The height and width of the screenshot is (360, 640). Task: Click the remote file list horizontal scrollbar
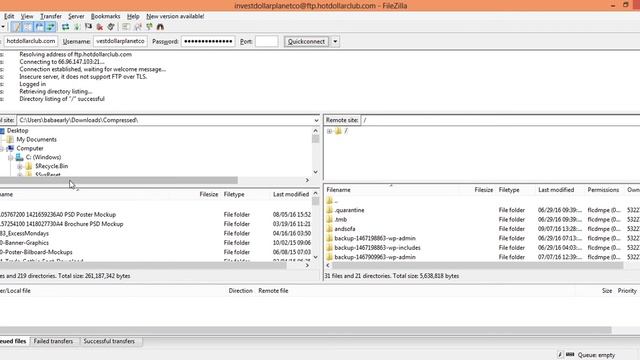pyautogui.click(x=478, y=265)
